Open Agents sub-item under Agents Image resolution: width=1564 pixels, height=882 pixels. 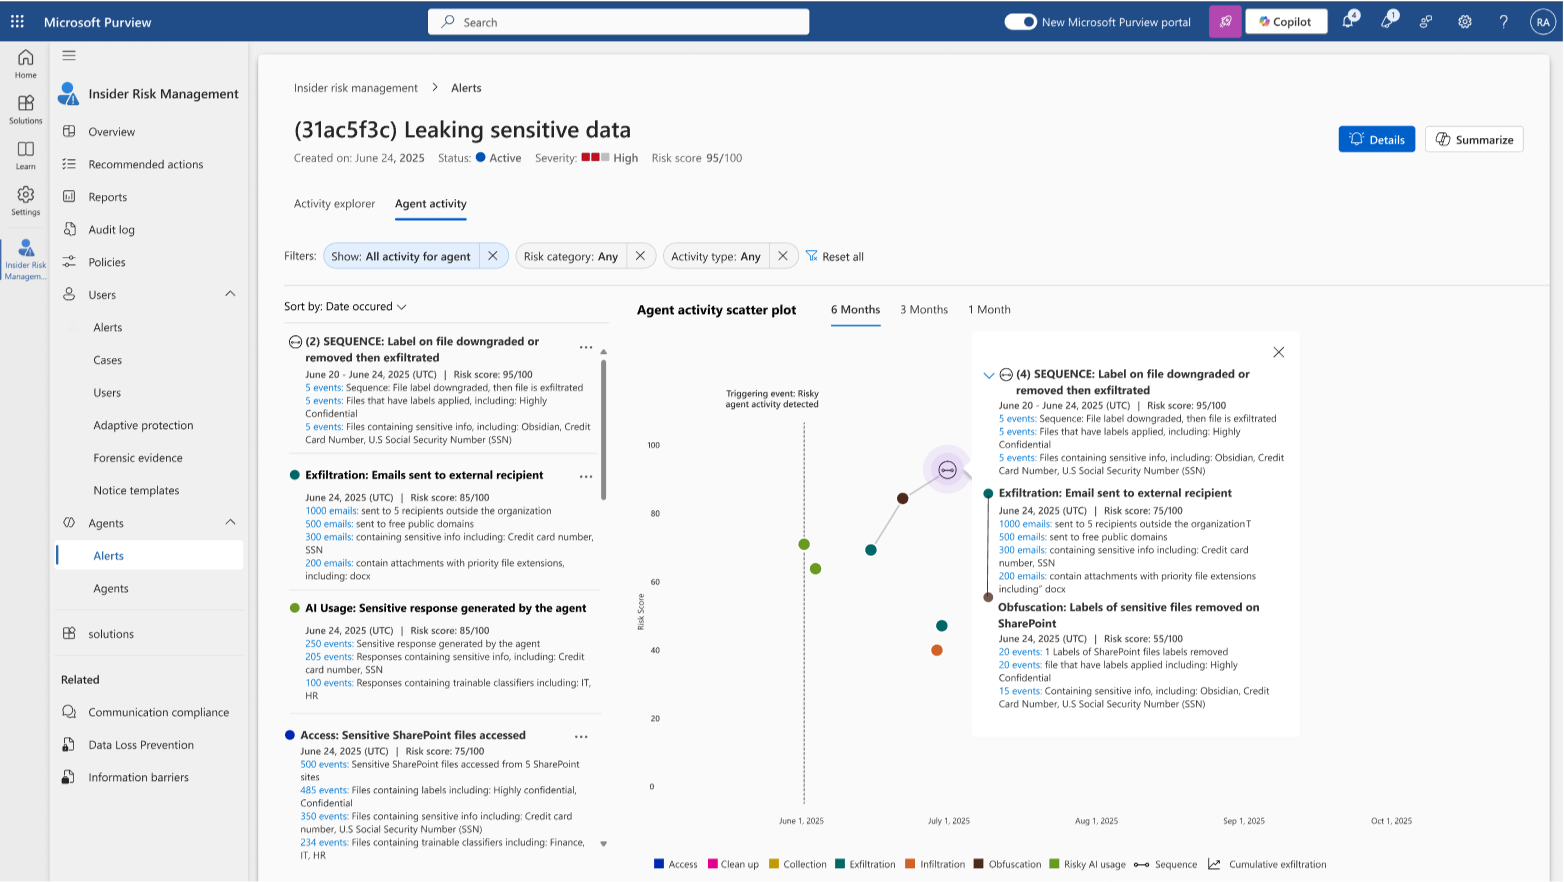coord(111,589)
